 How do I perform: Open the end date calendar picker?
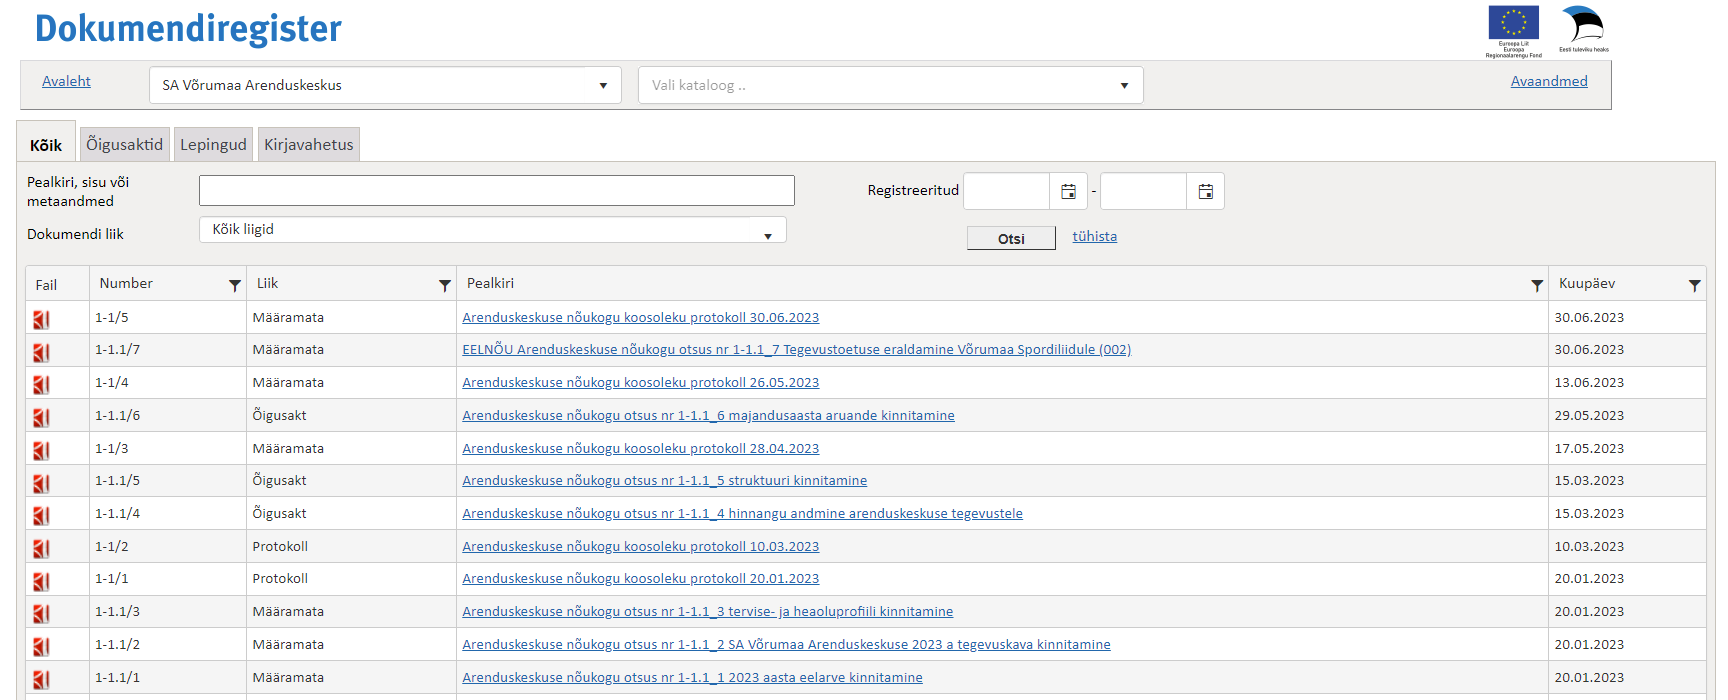click(1205, 191)
